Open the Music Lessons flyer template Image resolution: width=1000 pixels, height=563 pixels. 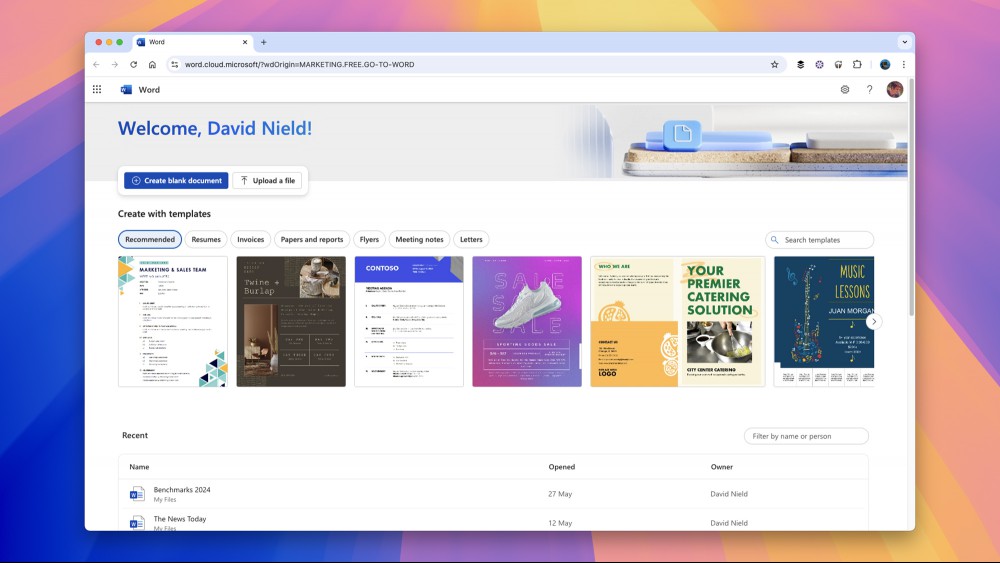[824, 321]
